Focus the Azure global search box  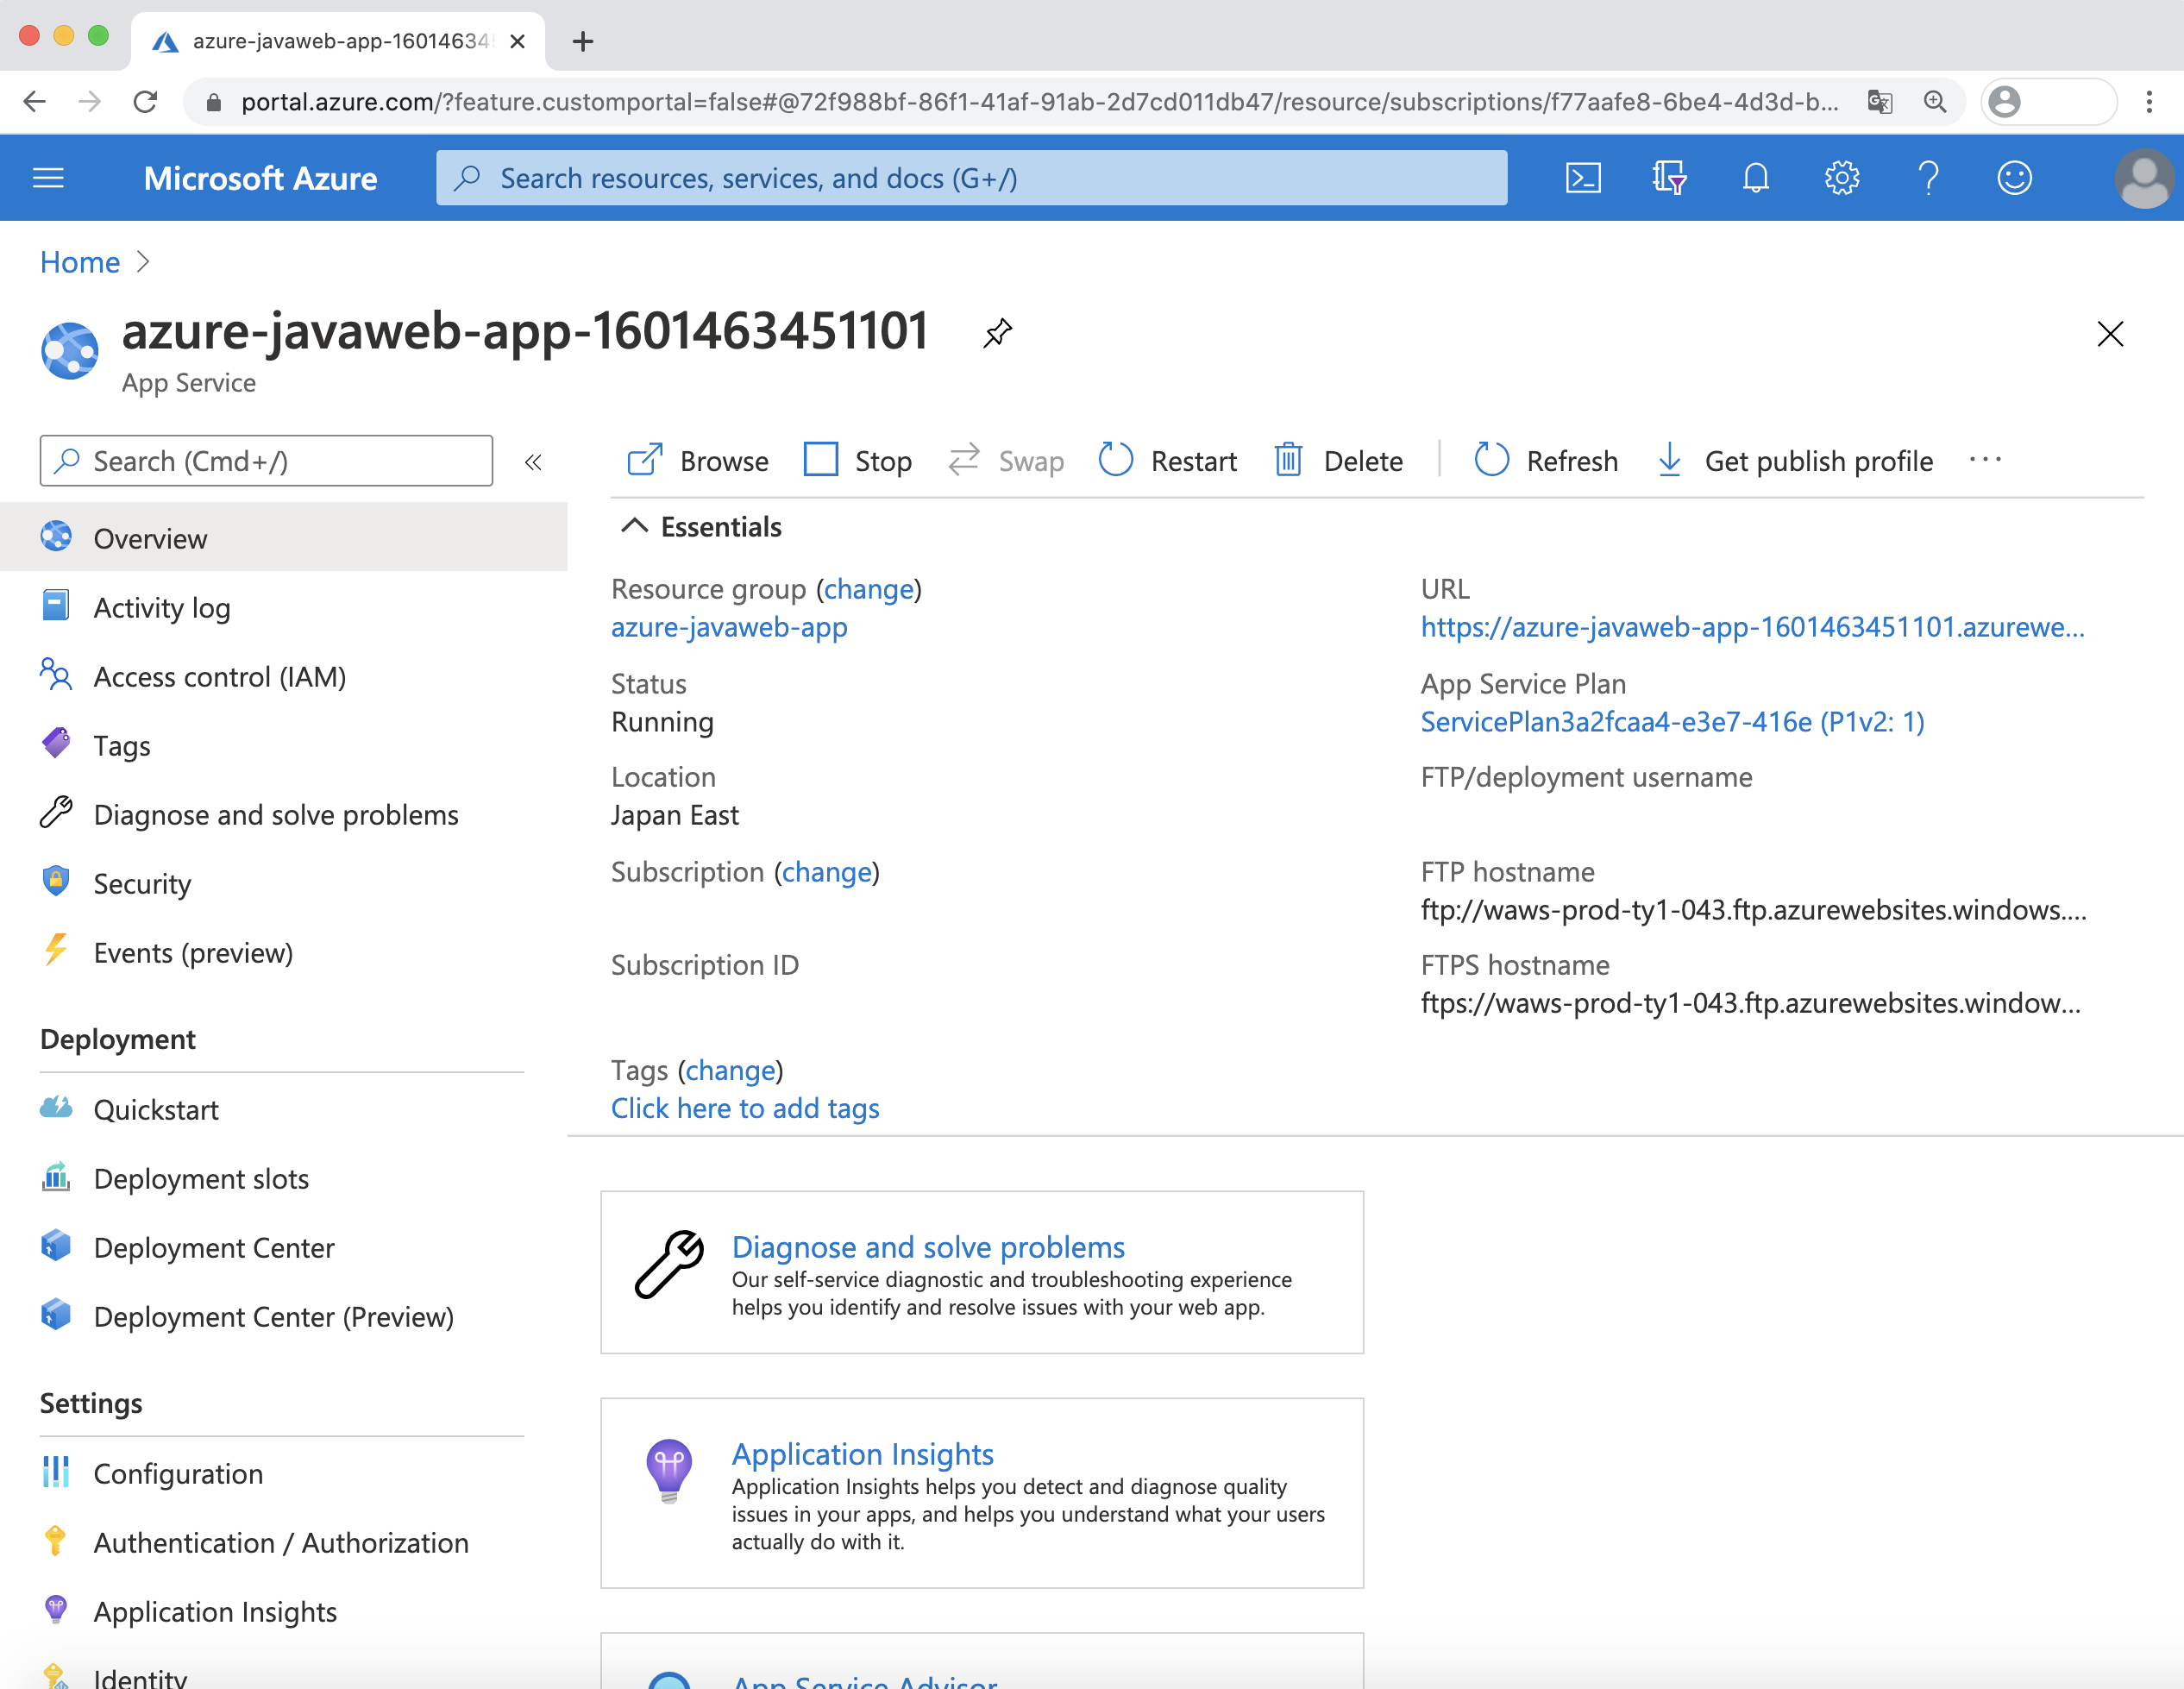pyautogui.click(x=971, y=178)
